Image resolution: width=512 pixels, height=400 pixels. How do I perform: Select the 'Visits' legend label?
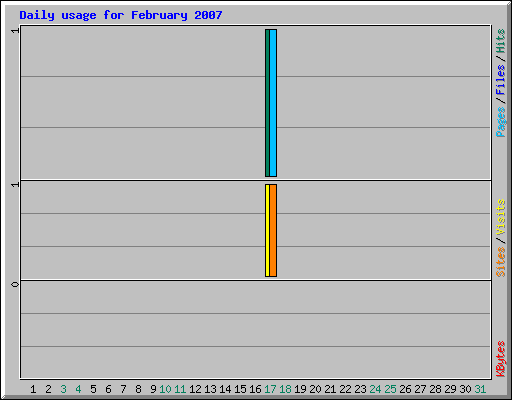(x=500, y=218)
